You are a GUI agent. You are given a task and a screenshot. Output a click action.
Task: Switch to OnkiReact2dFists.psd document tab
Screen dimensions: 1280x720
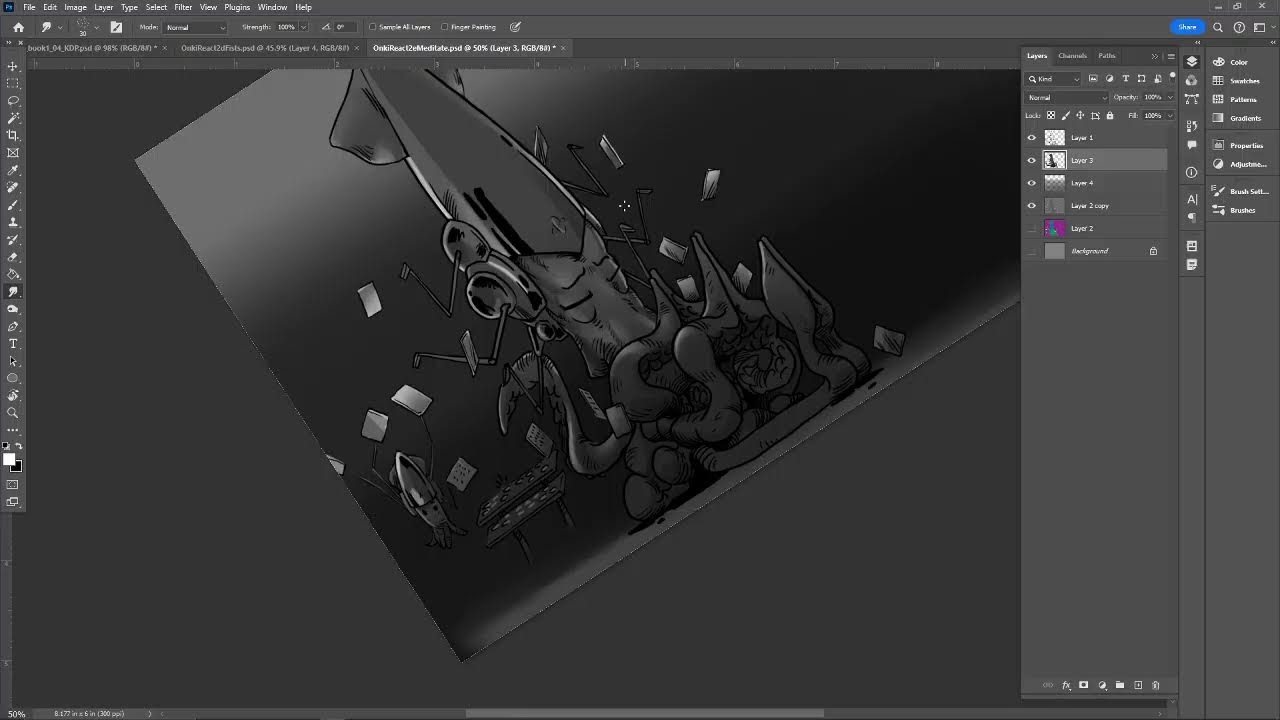pyautogui.click(x=265, y=48)
